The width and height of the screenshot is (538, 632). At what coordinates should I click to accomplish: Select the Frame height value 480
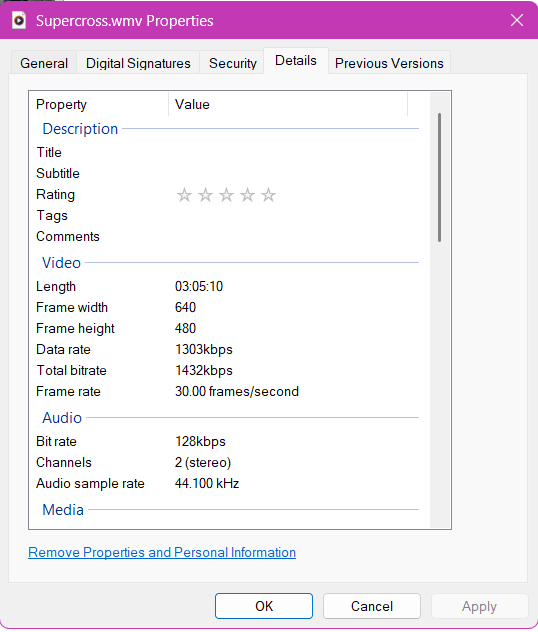pos(185,328)
